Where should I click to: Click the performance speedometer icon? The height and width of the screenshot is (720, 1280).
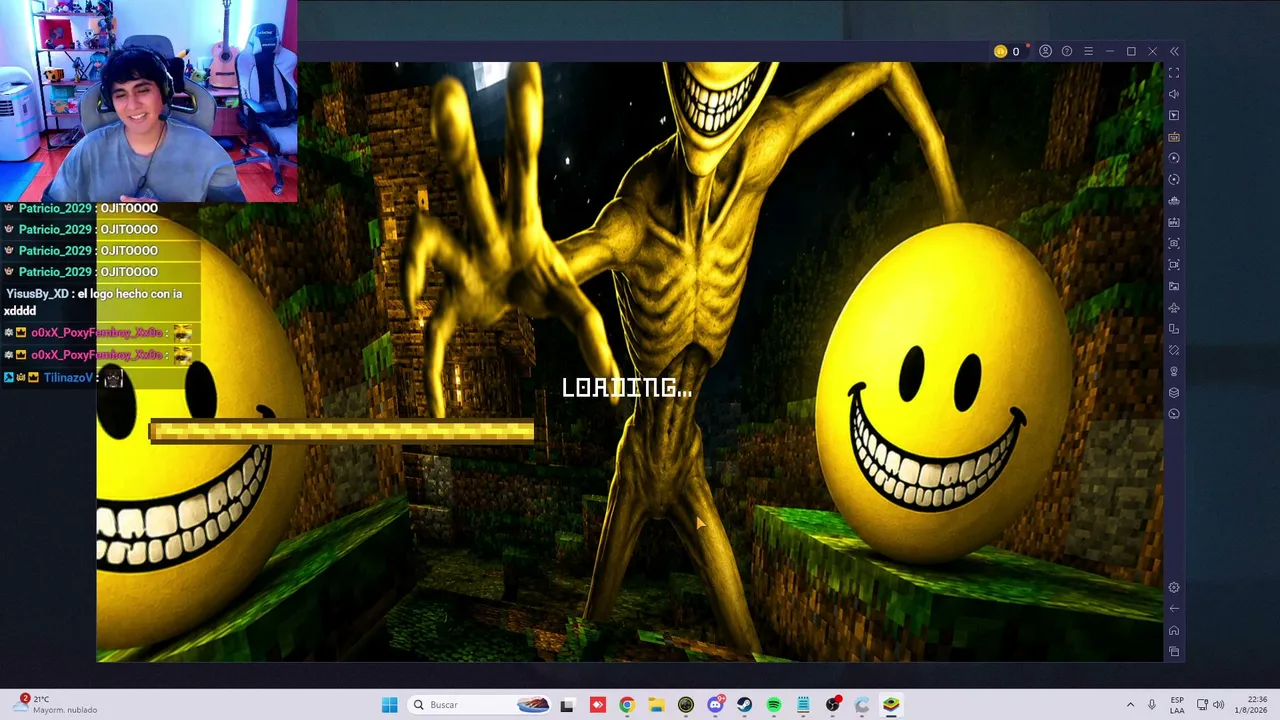point(1174,414)
